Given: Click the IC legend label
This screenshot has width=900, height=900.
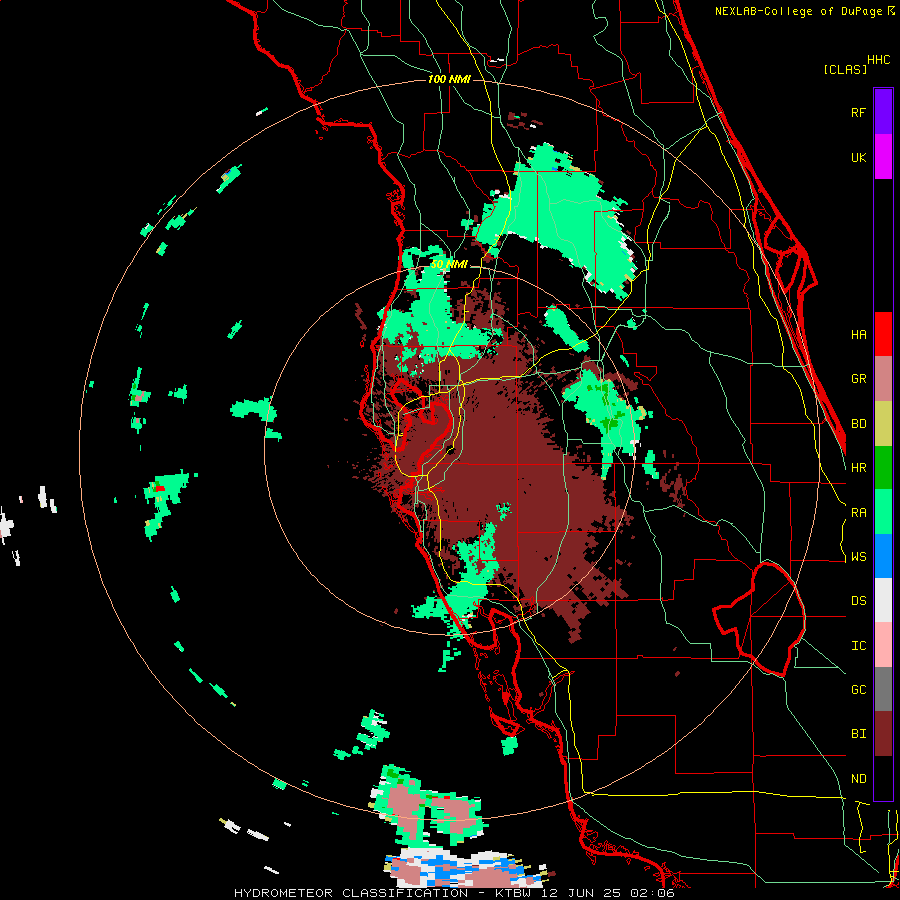Looking at the screenshot, I should (x=858, y=646).
